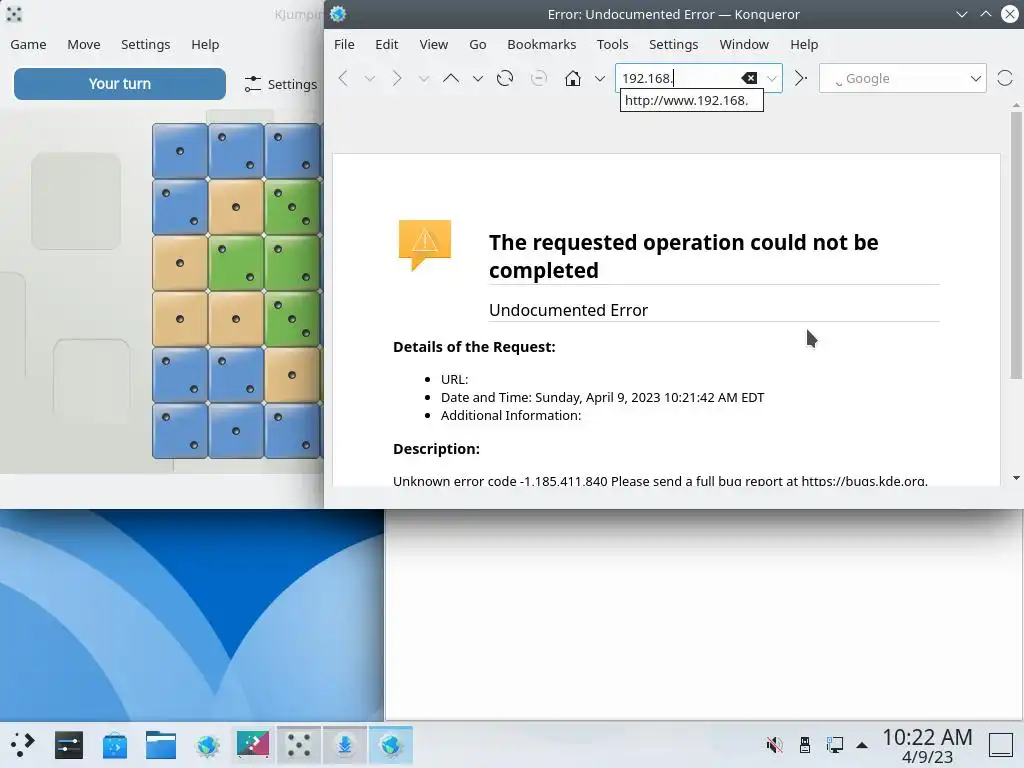This screenshot has width=1024, height=768.
Task: Open Konqueror Settings menu
Action: tap(673, 44)
